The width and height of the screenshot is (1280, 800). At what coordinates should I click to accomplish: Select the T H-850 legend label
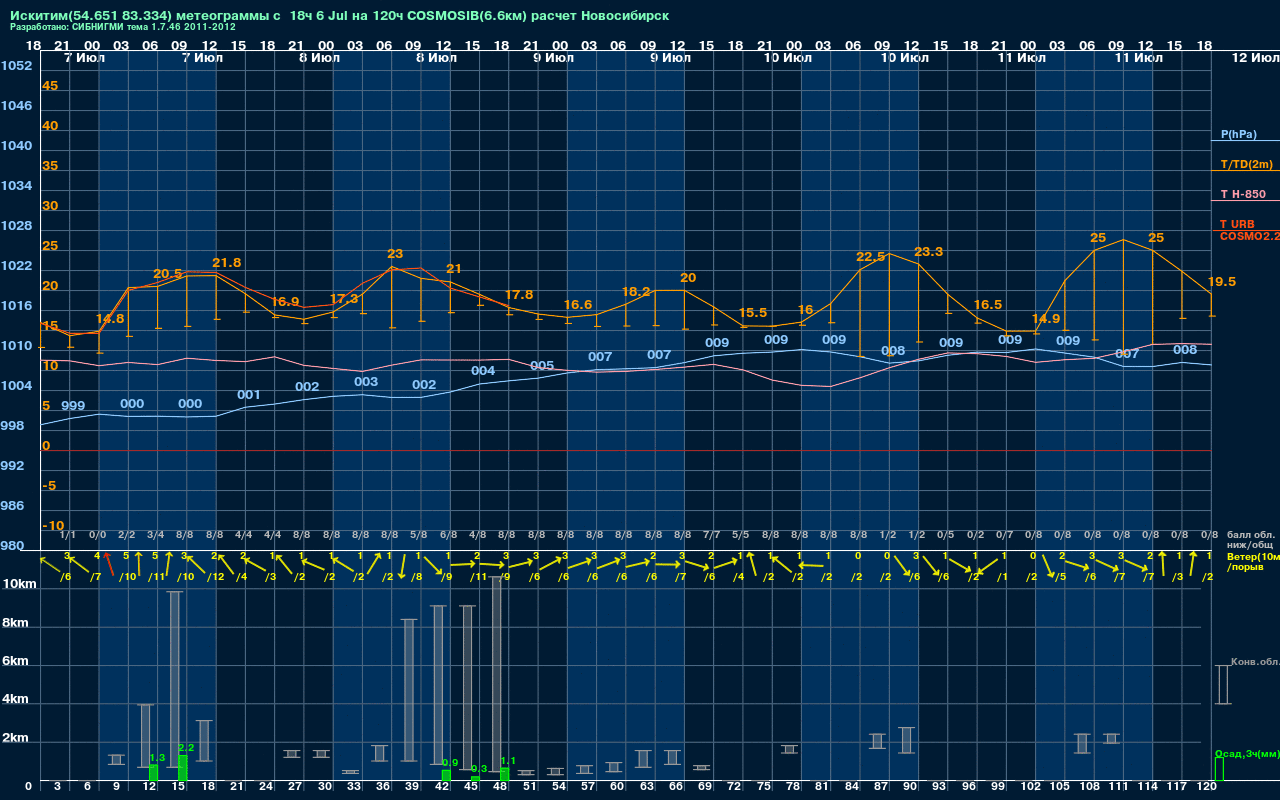[x=1243, y=194]
